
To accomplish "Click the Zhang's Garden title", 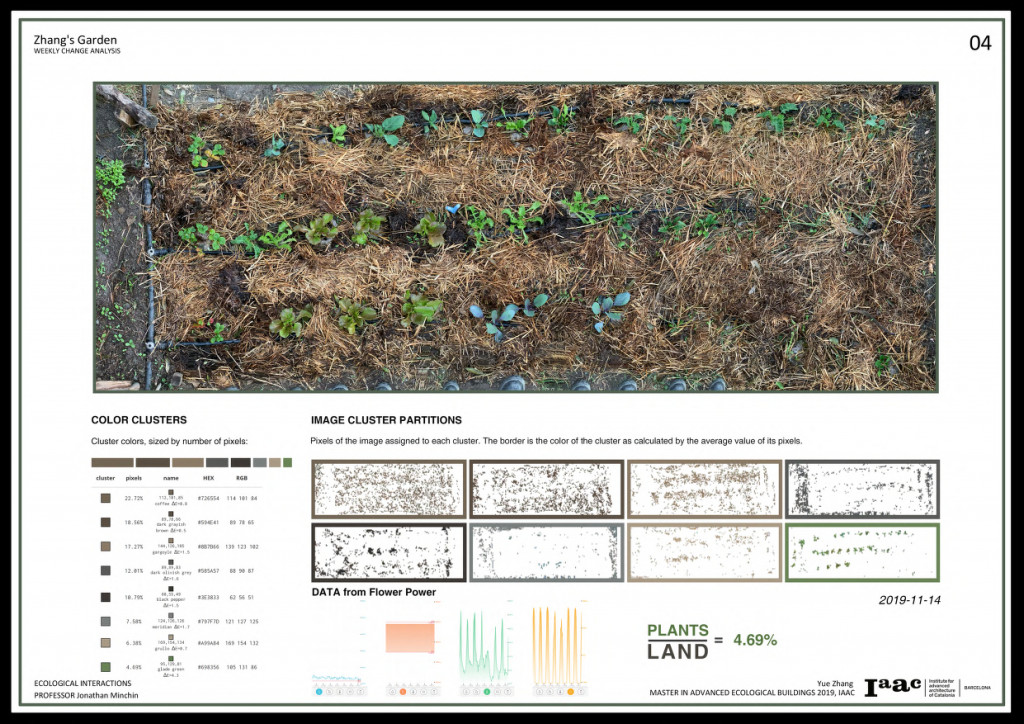I will (75, 40).
